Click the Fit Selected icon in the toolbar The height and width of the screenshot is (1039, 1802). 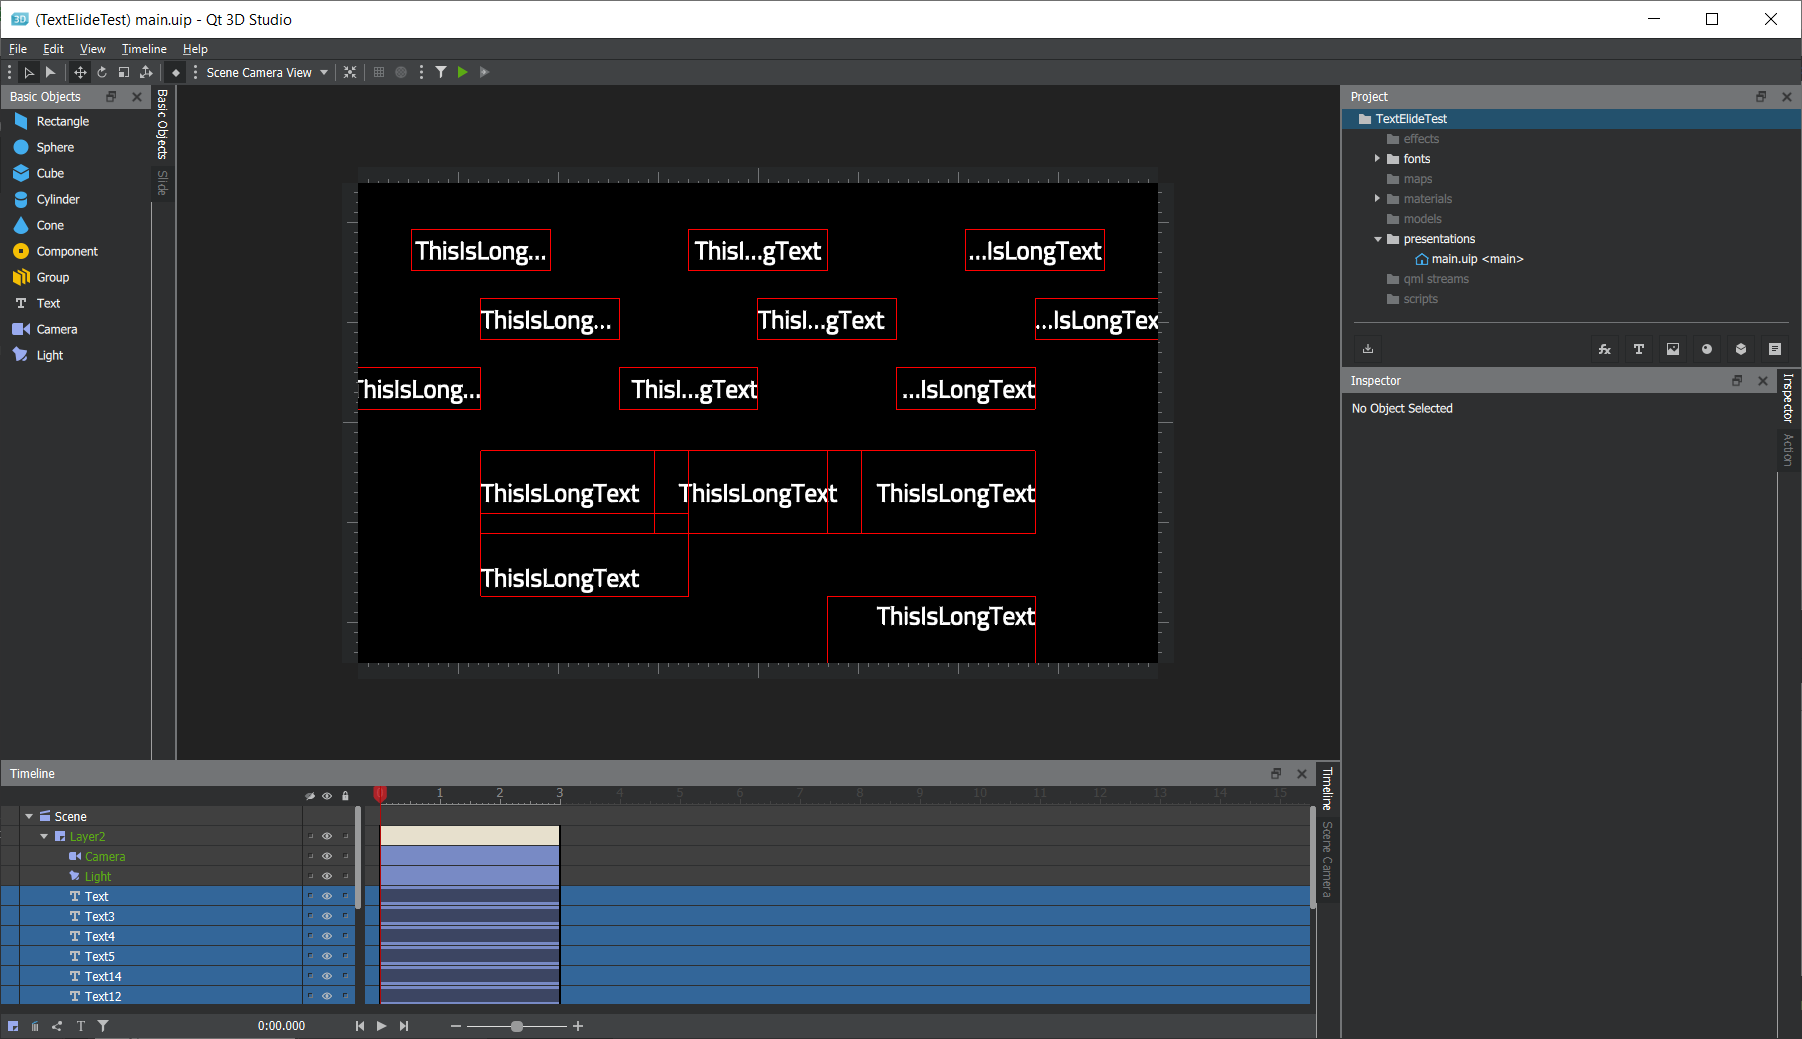coord(350,72)
